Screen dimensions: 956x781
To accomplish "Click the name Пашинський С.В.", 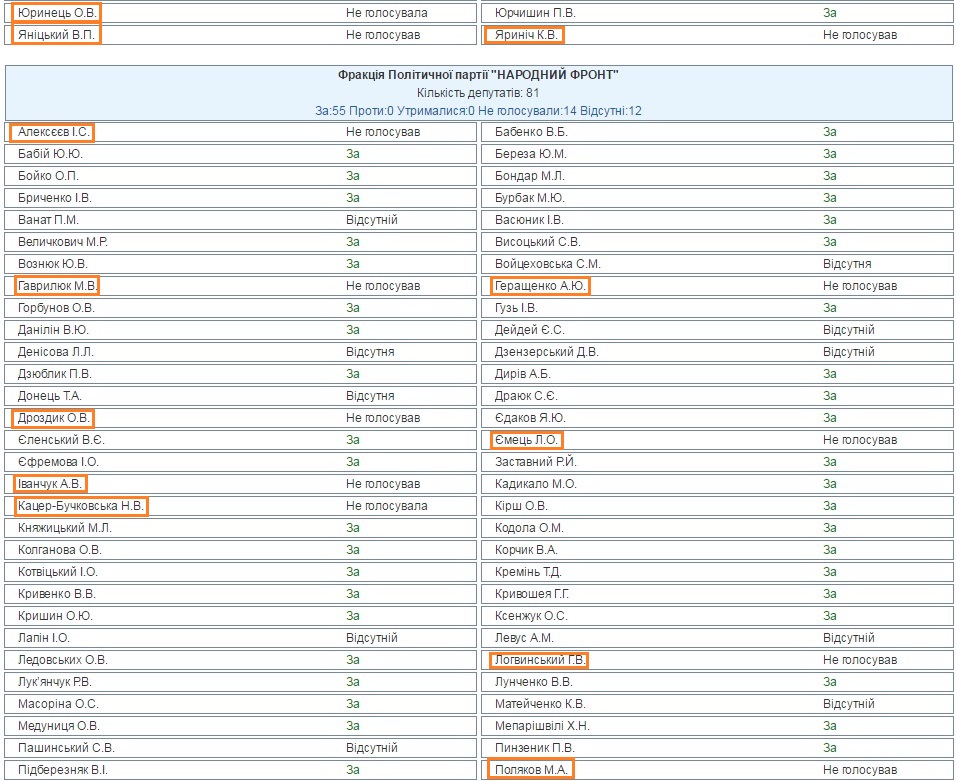I will point(66,748).
